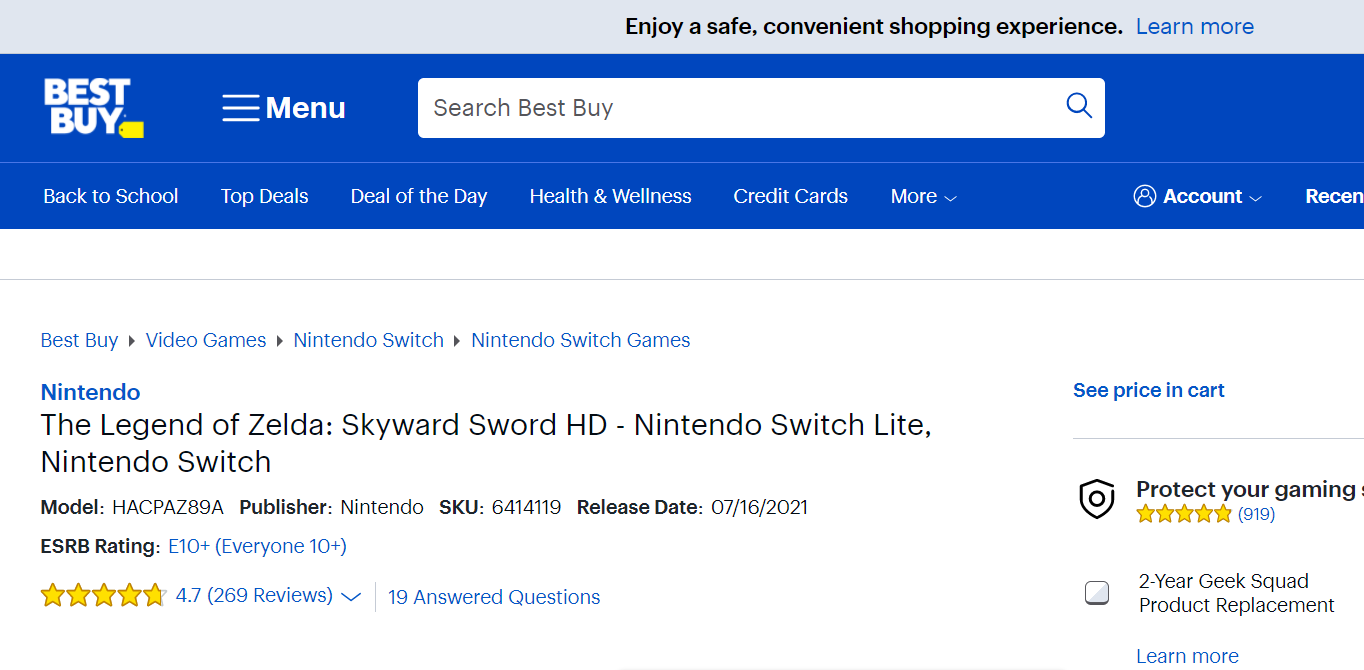Click See price in cart
The width and height of the screenshot is (1364, 670).
[1148, 390]
